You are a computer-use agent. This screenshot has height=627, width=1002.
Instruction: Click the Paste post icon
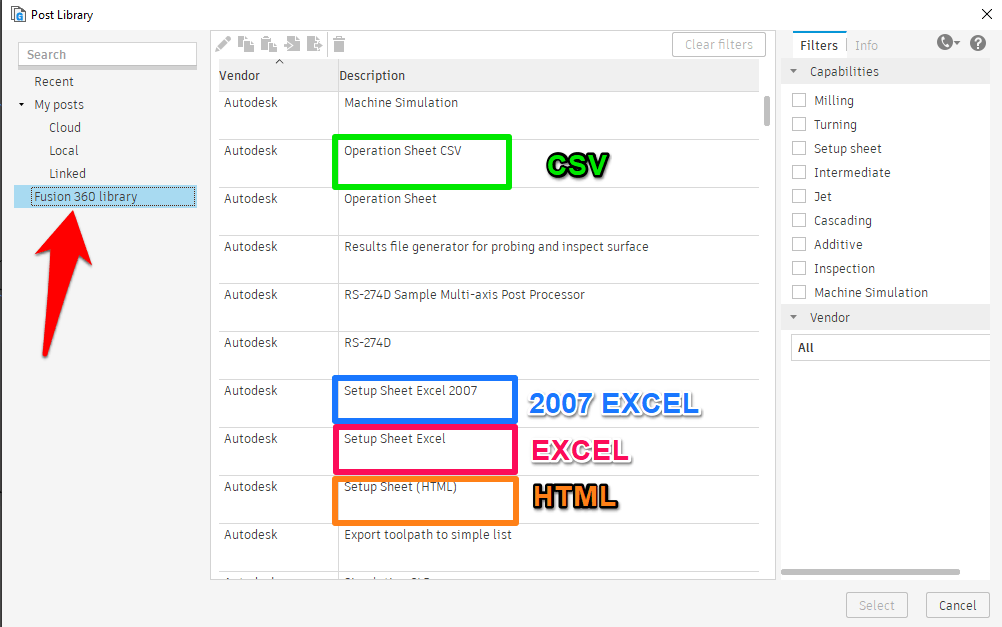tap(269, 43)
